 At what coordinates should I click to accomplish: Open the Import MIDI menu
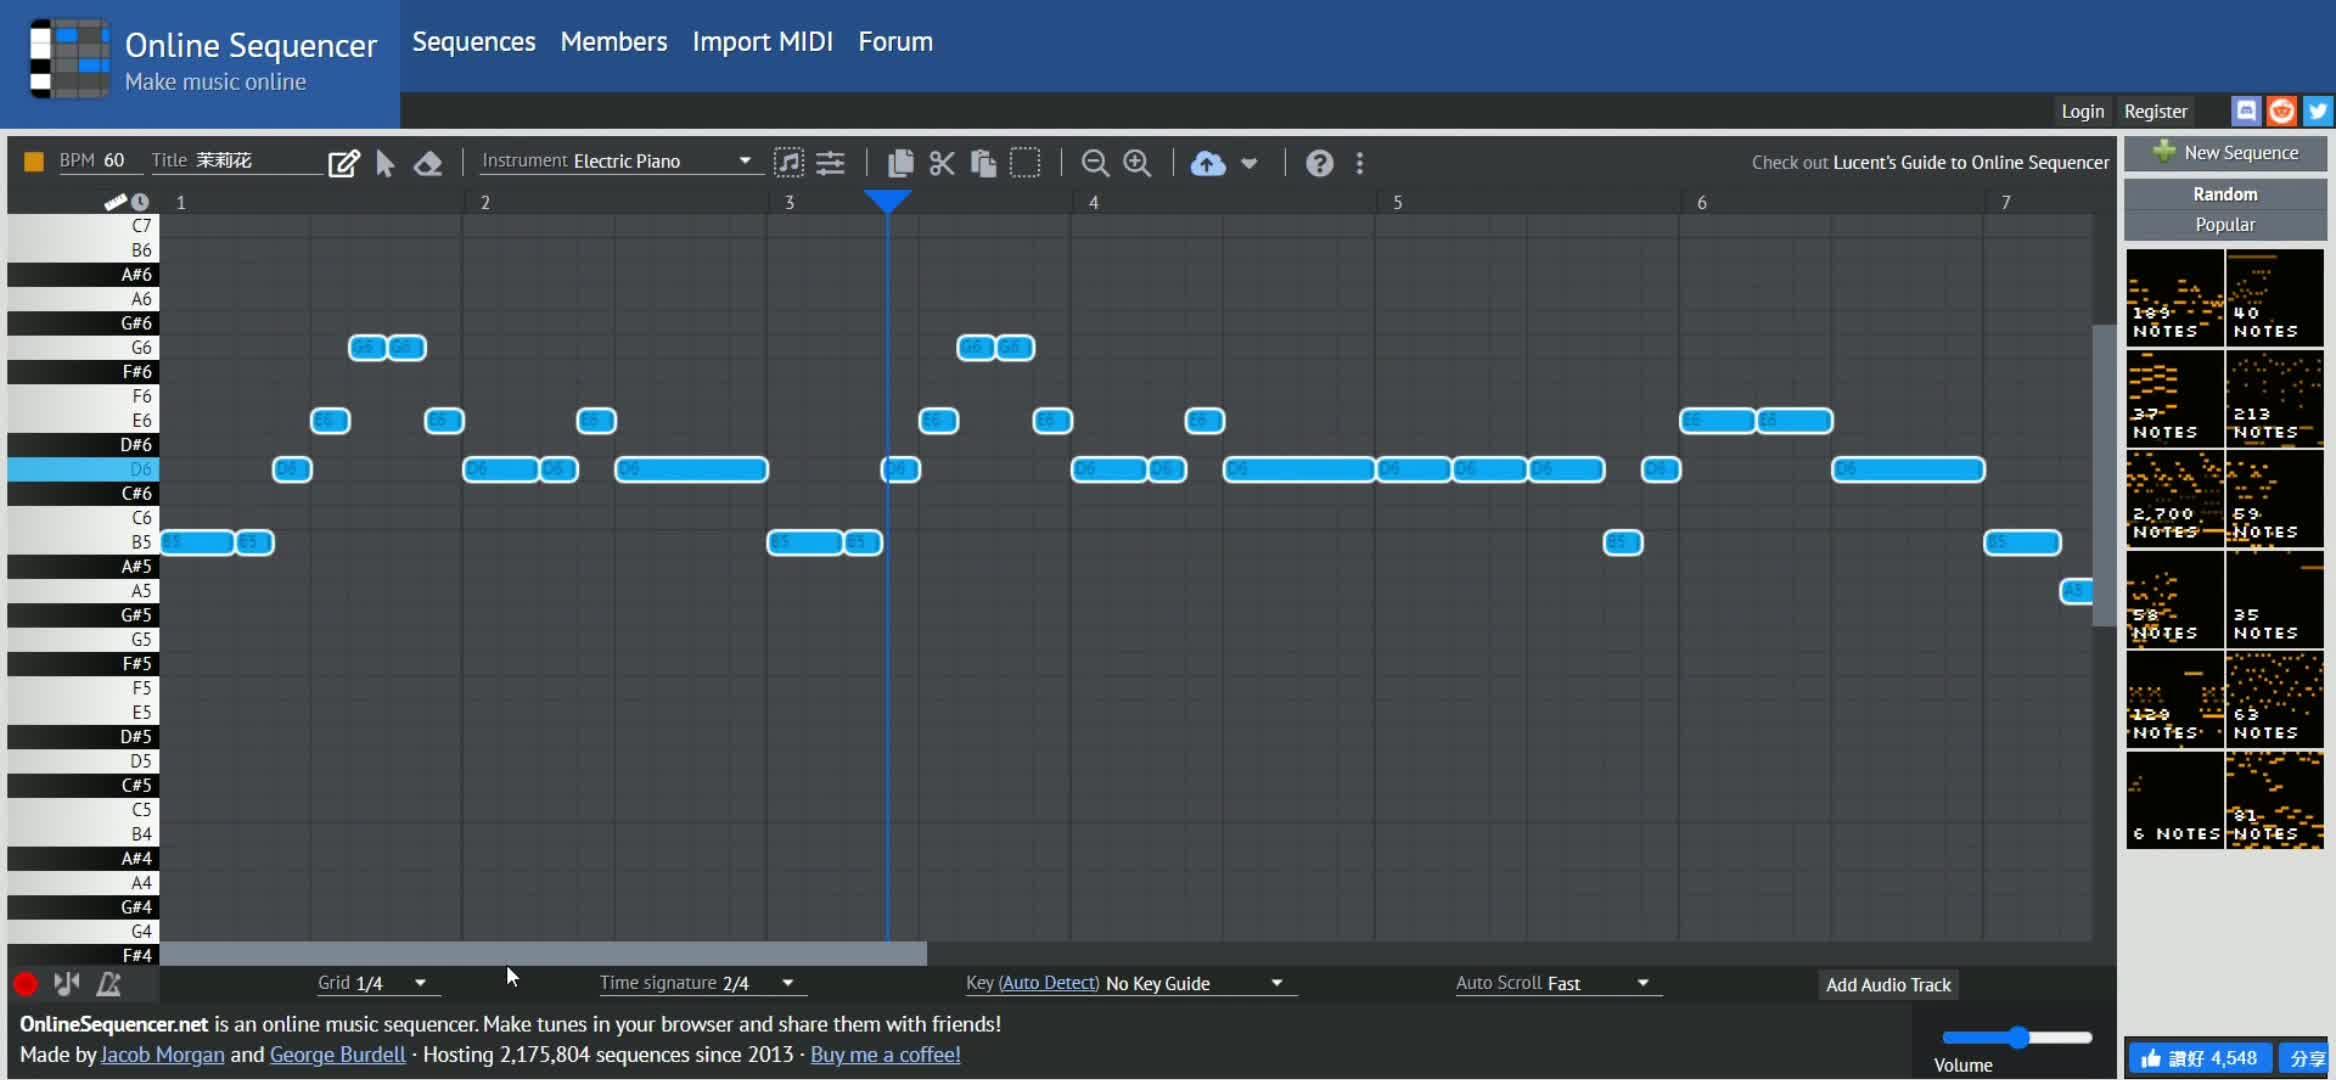763,40
